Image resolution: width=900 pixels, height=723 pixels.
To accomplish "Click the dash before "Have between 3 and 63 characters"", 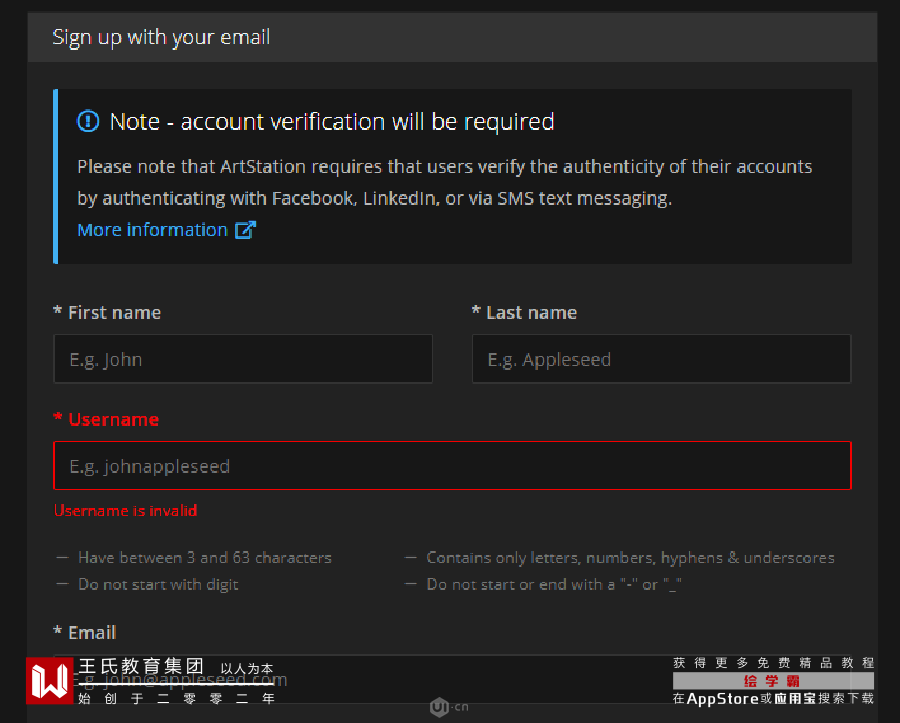I will (63, 558).
